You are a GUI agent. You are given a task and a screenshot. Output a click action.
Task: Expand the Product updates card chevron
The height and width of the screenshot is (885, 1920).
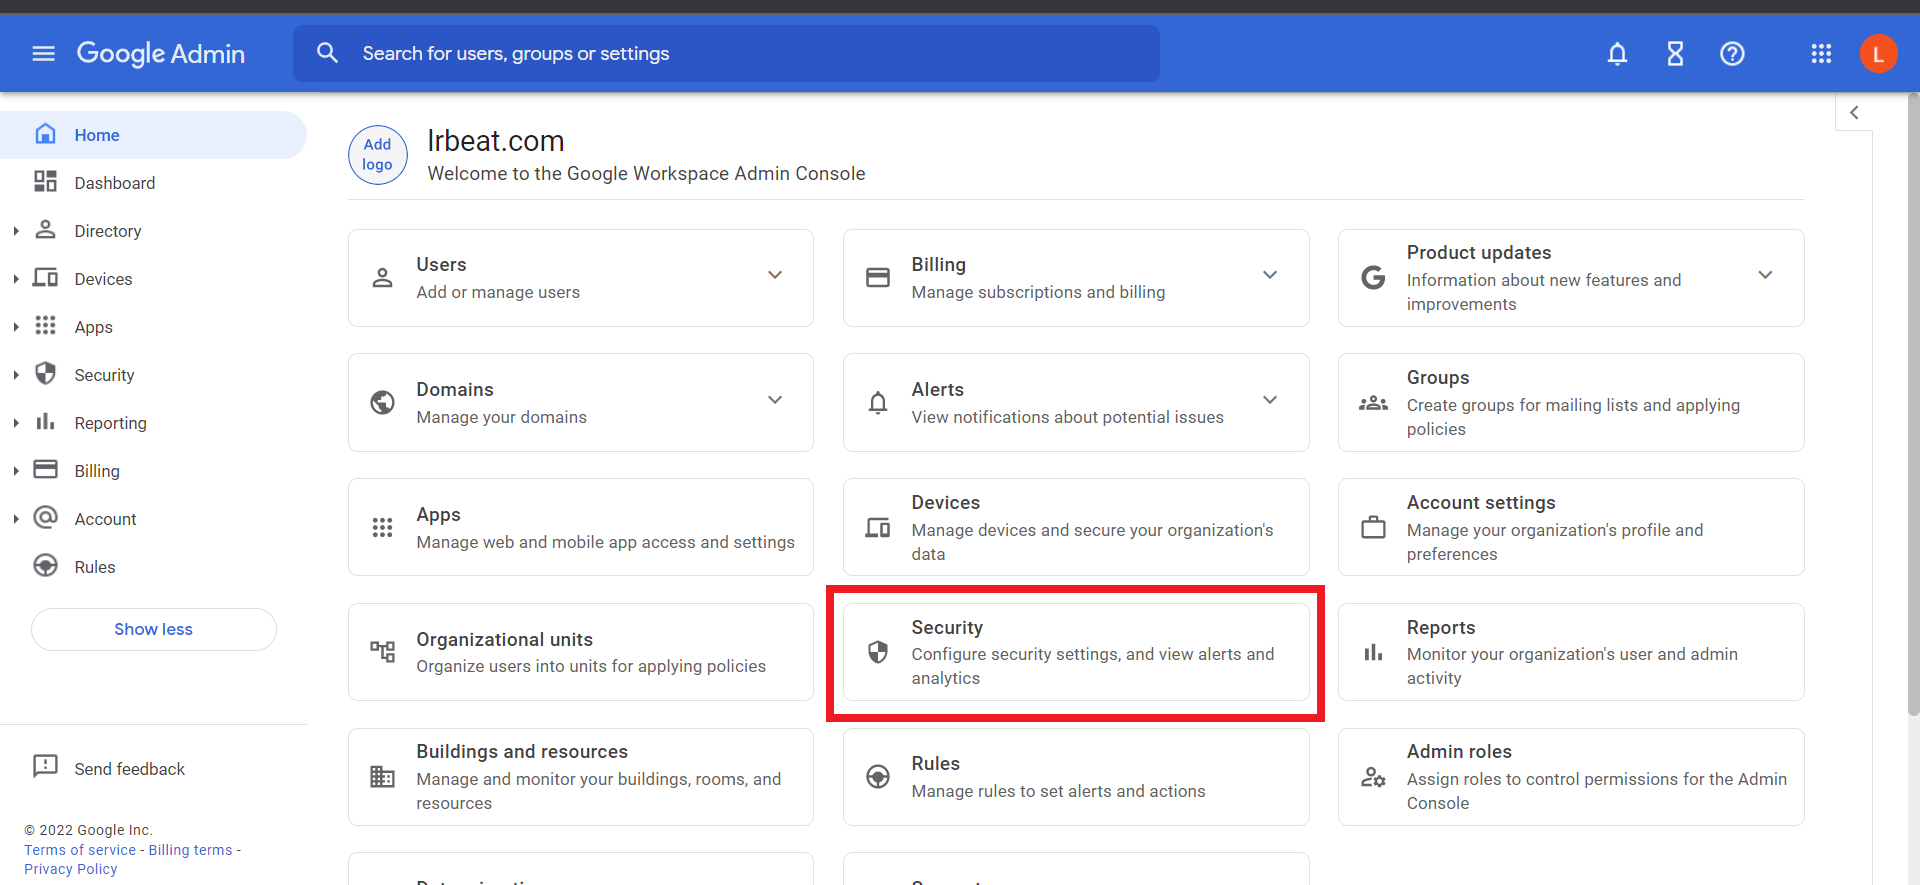[x=1765, y=275]
